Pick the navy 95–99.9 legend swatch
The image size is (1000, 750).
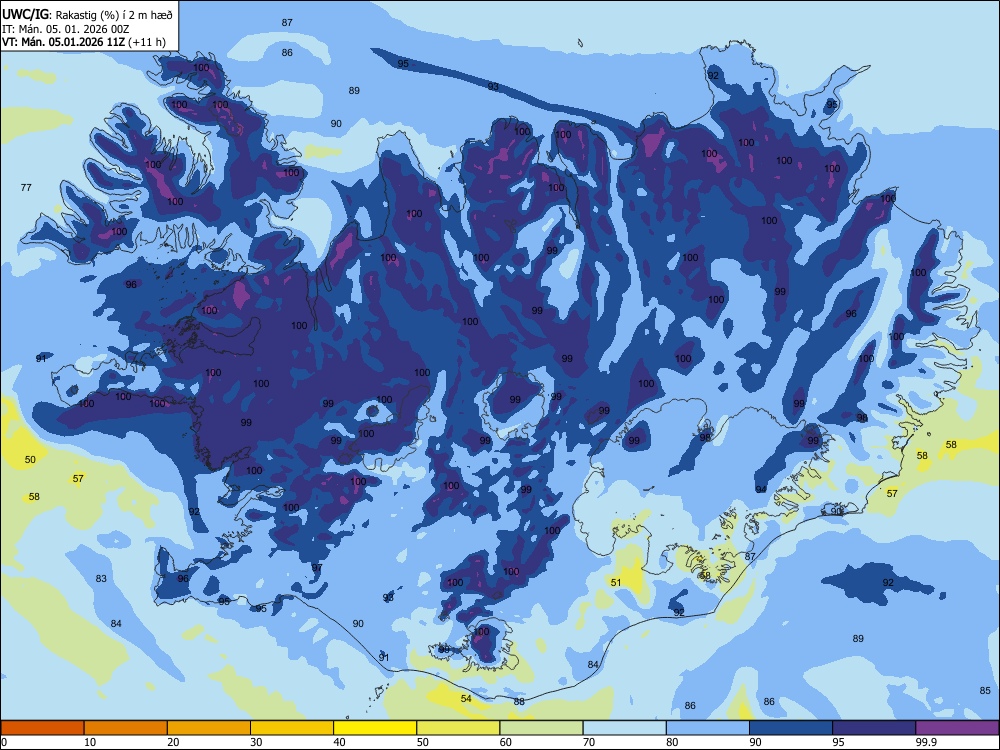click(874, 728)
